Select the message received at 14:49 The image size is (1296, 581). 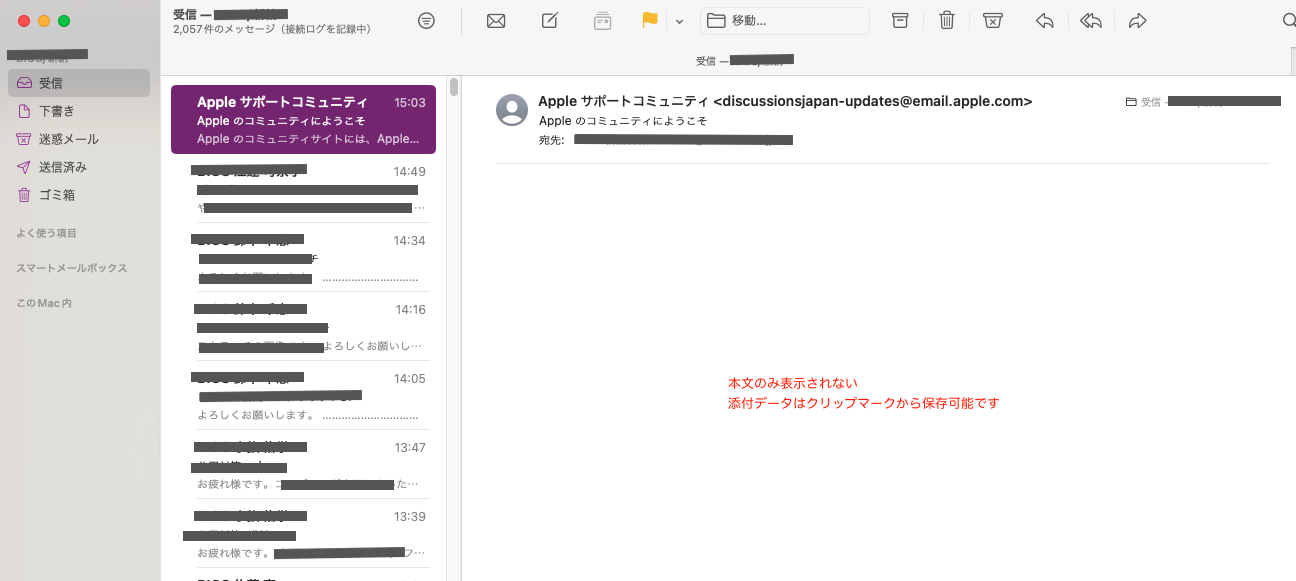click(303, 189)
